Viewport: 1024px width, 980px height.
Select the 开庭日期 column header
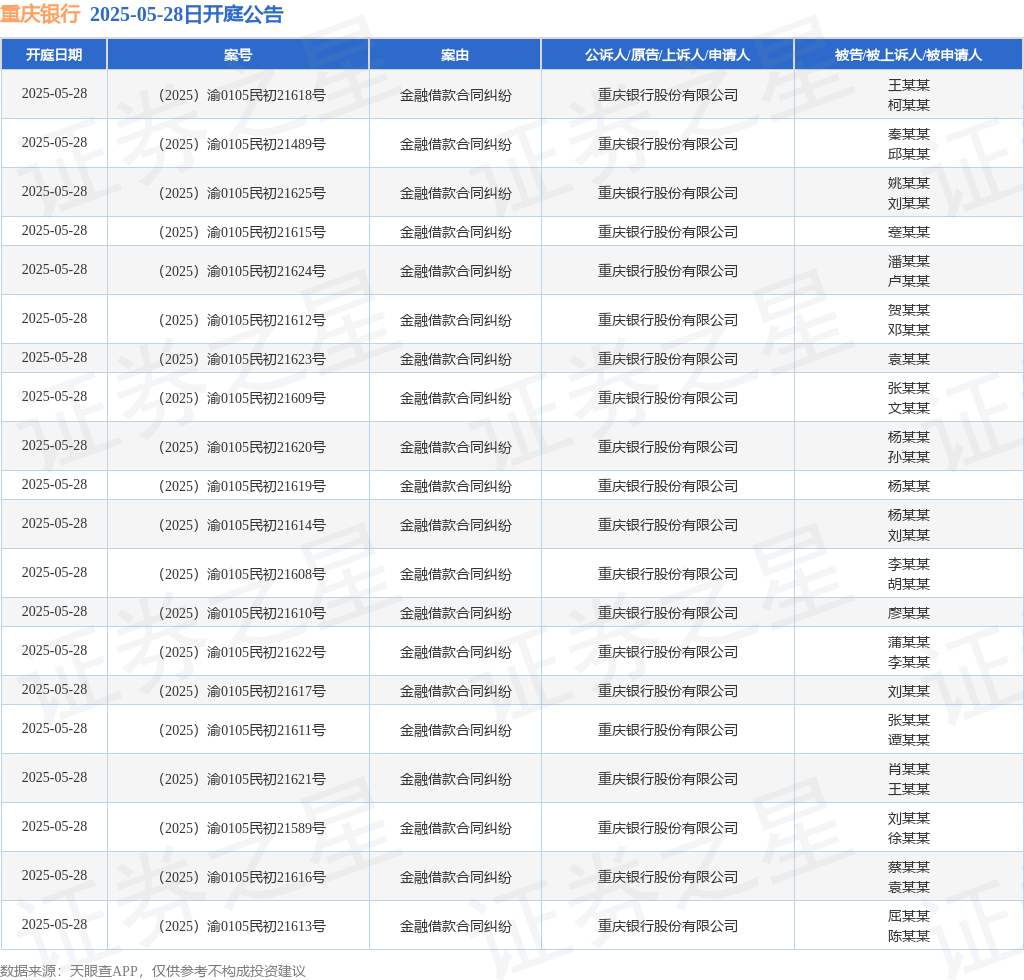click(54, 55)
